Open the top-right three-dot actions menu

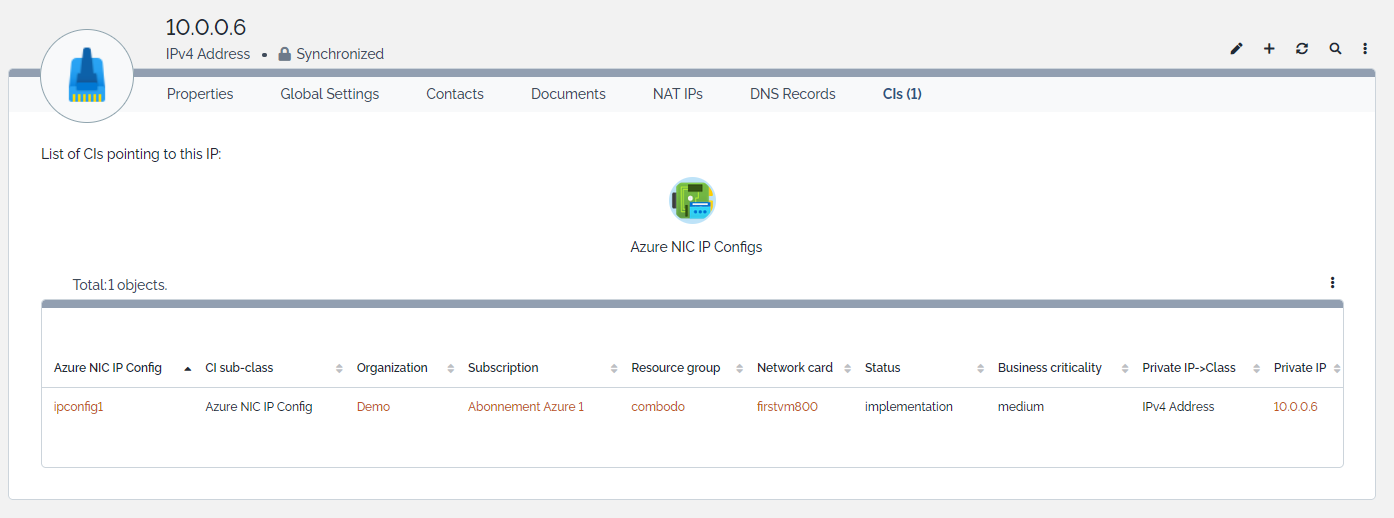pyautogui.click(x=1365, y=48)
